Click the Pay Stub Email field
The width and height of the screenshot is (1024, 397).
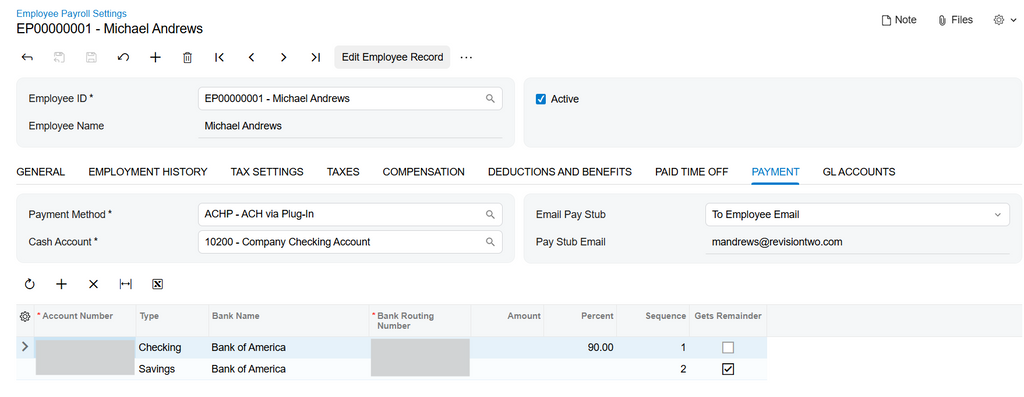[x=857, y=242]
